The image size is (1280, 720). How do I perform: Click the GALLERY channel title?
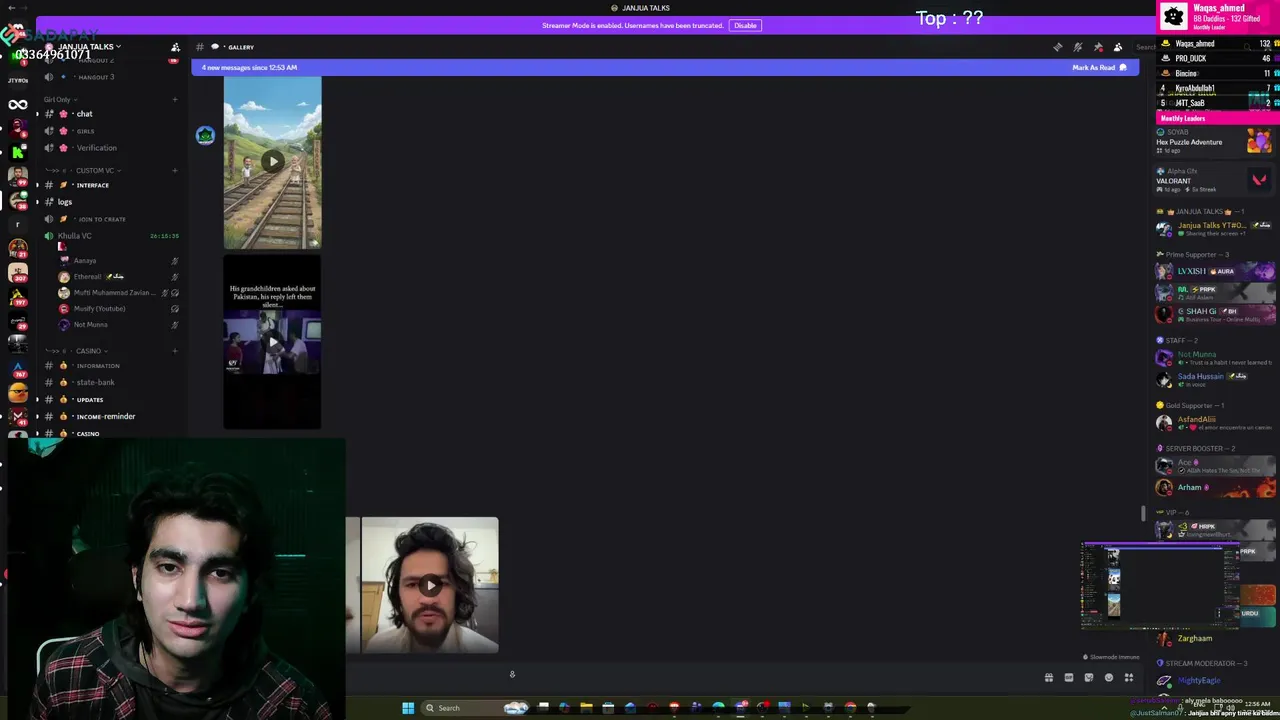click(241, 47)
